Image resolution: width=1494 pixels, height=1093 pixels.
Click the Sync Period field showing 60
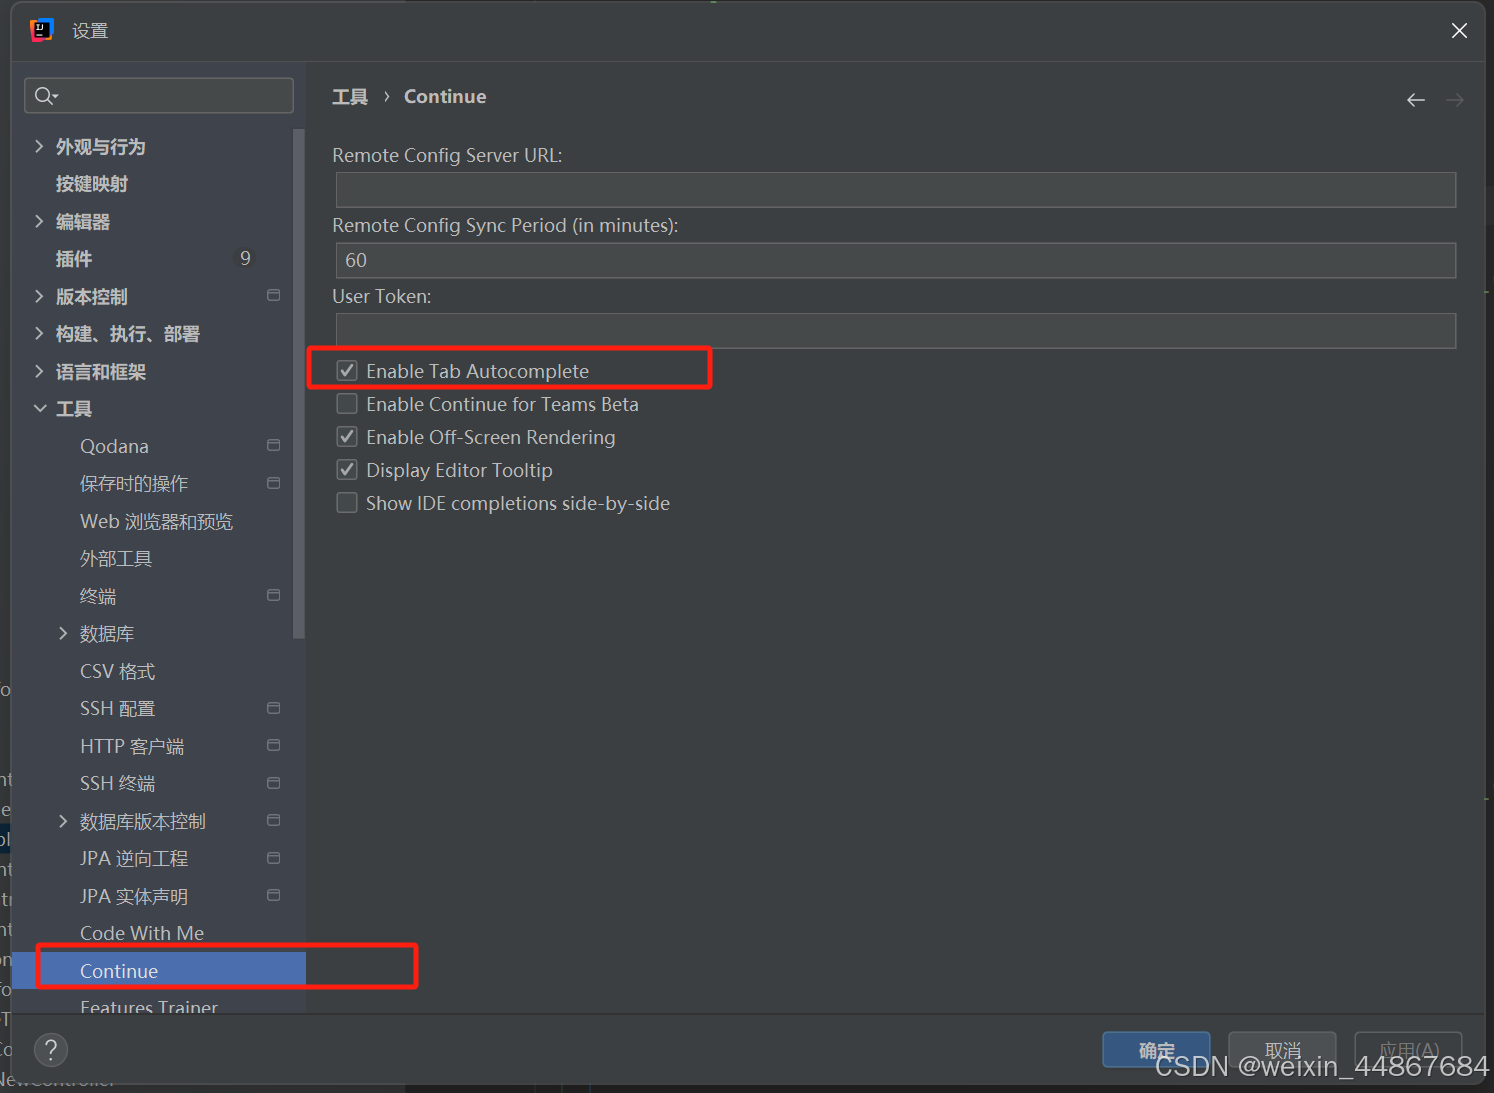[x=896, y=260]
